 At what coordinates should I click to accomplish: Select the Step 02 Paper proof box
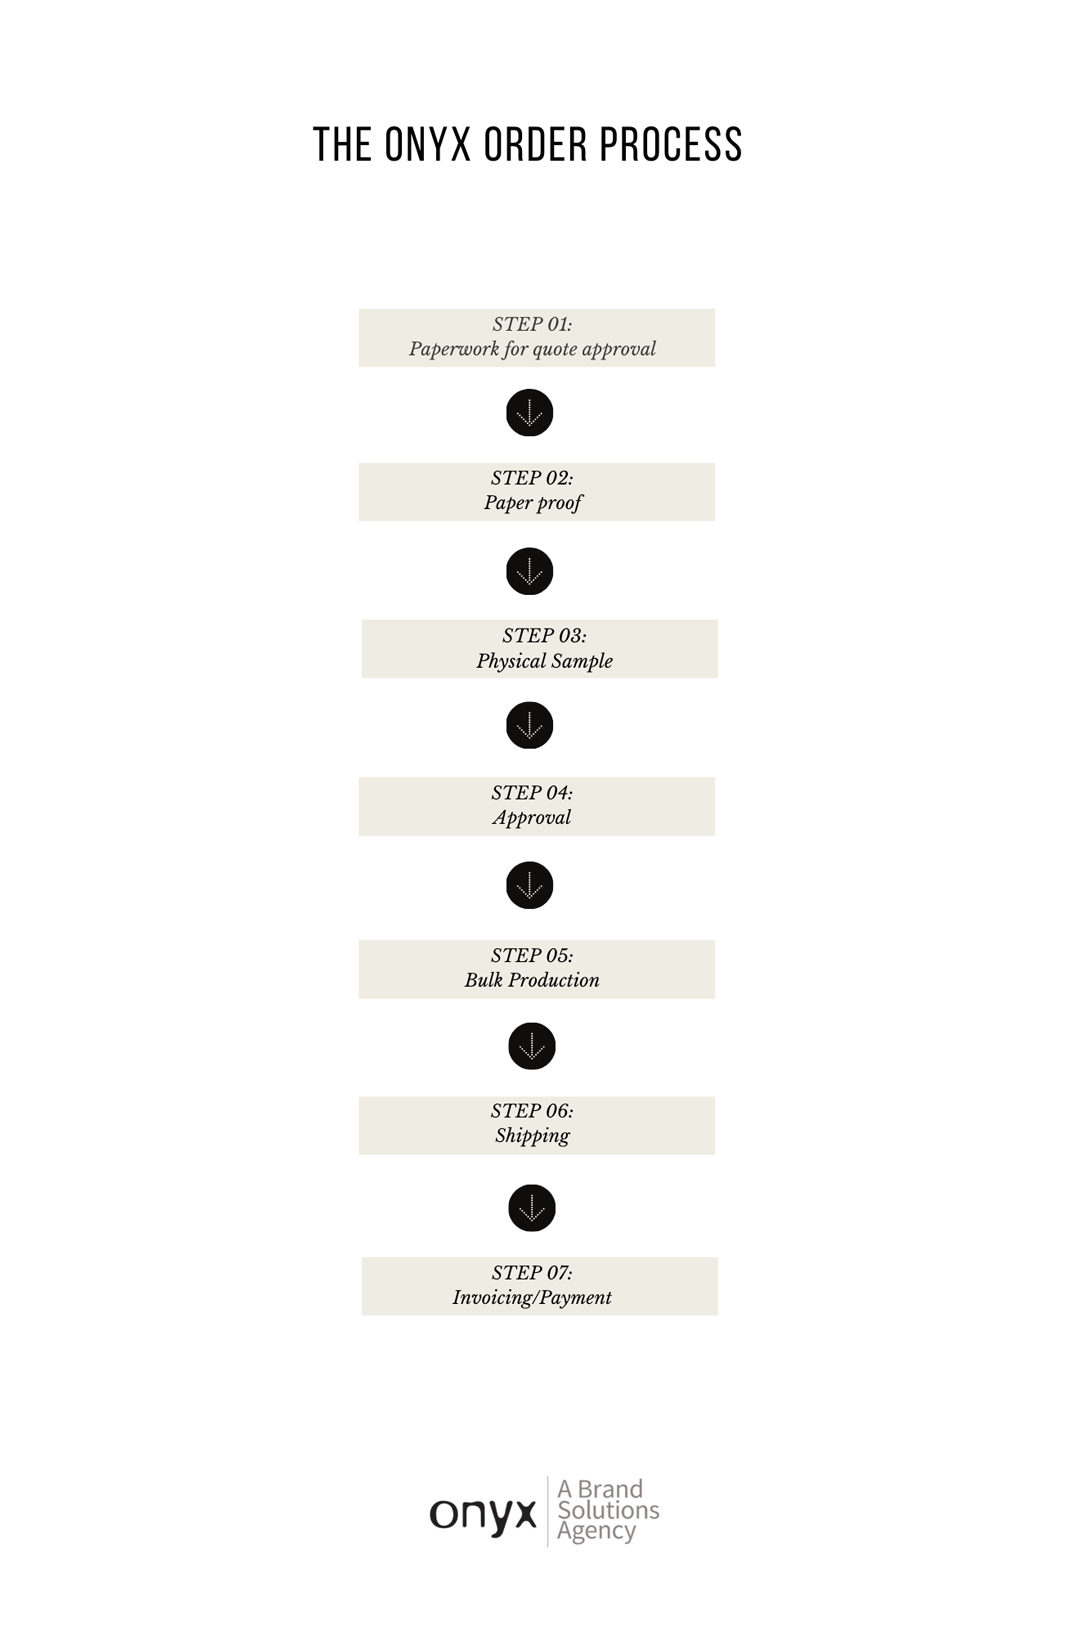(x=537, y=492)
